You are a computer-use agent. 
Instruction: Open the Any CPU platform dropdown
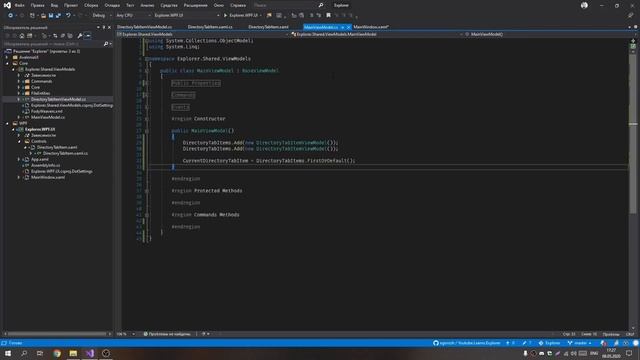click(x=133, y=16)
